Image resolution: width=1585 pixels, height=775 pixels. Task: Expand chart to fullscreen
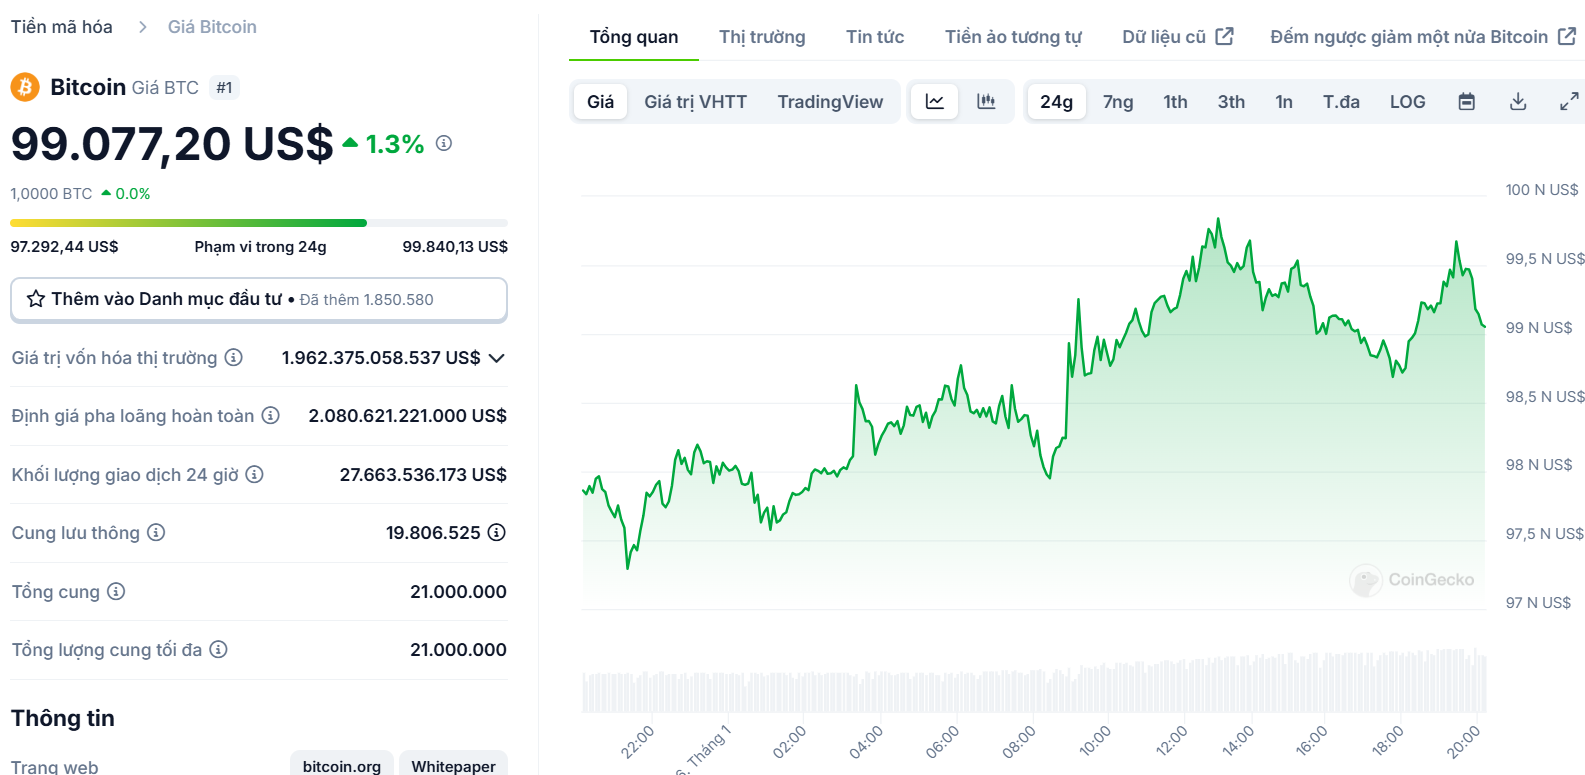1569,101
